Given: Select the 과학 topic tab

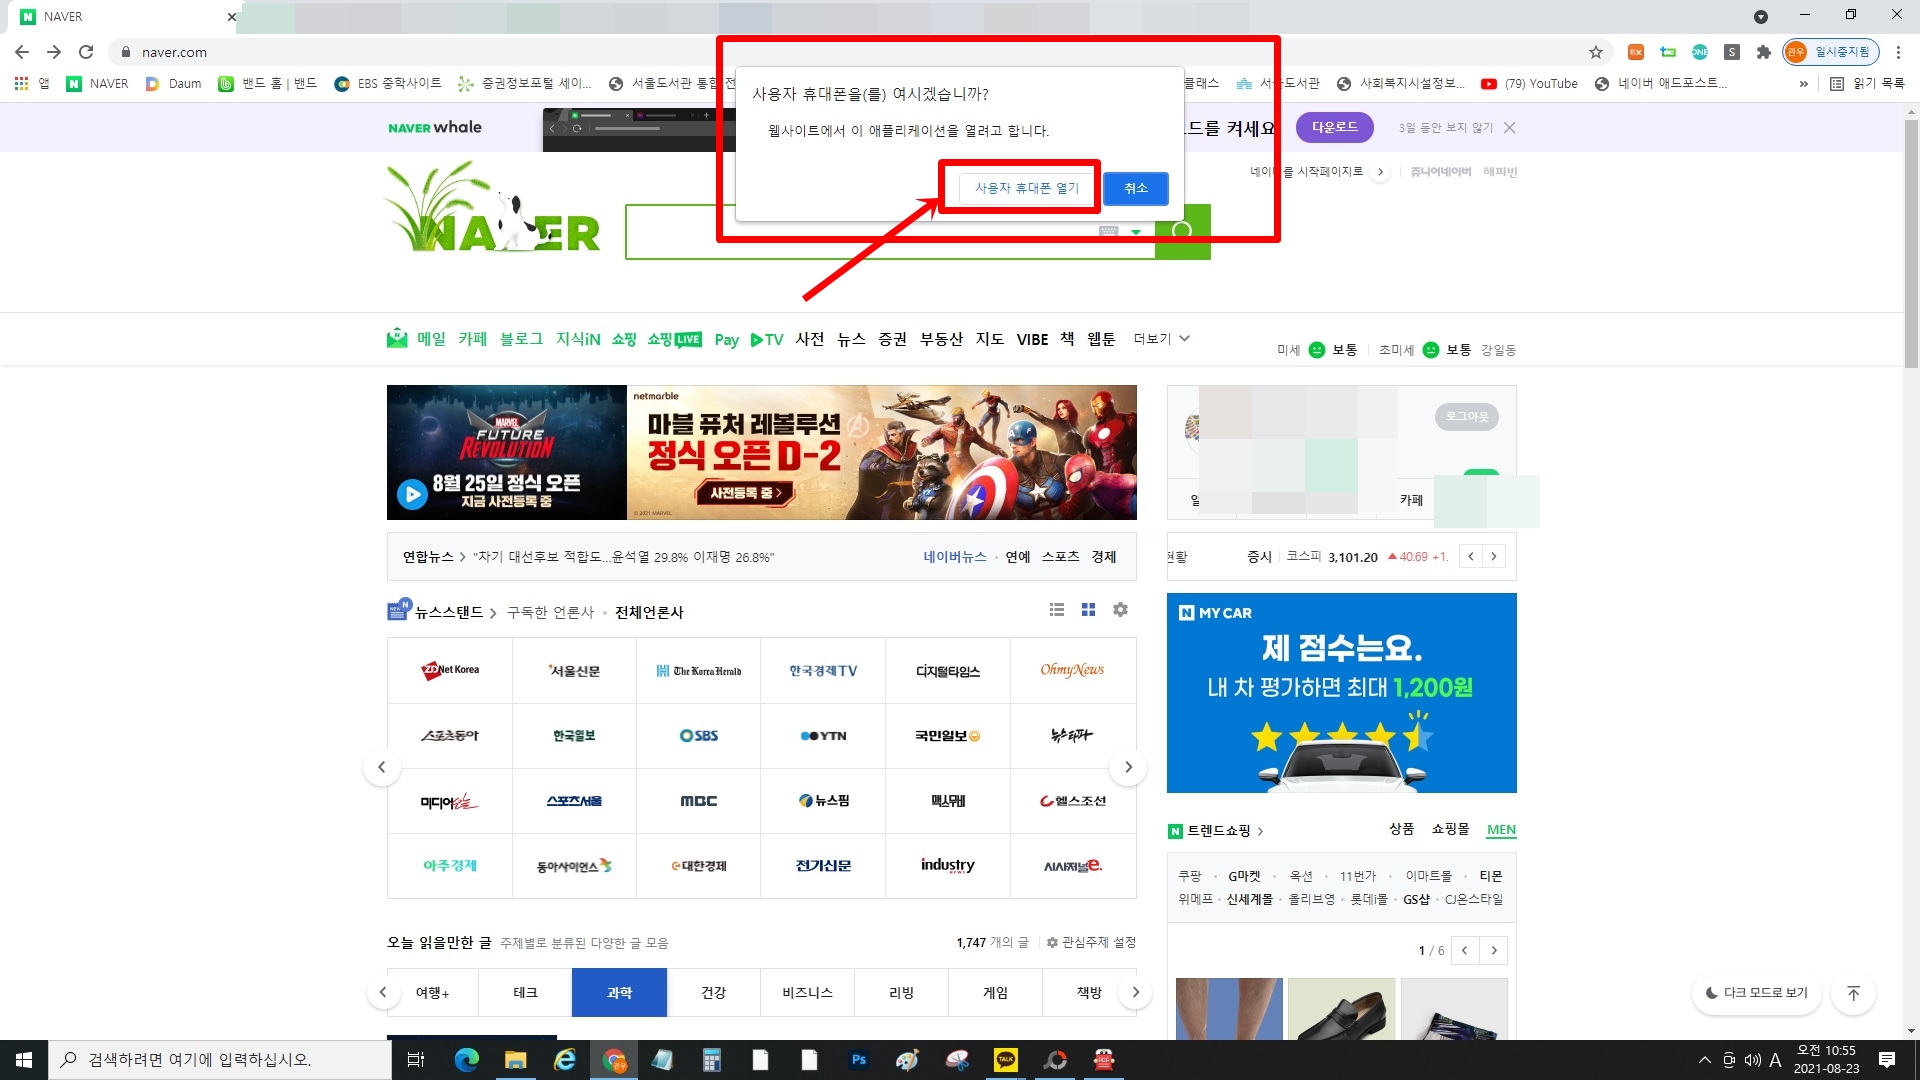Looking at the screenshot, I should pos(619,993).
